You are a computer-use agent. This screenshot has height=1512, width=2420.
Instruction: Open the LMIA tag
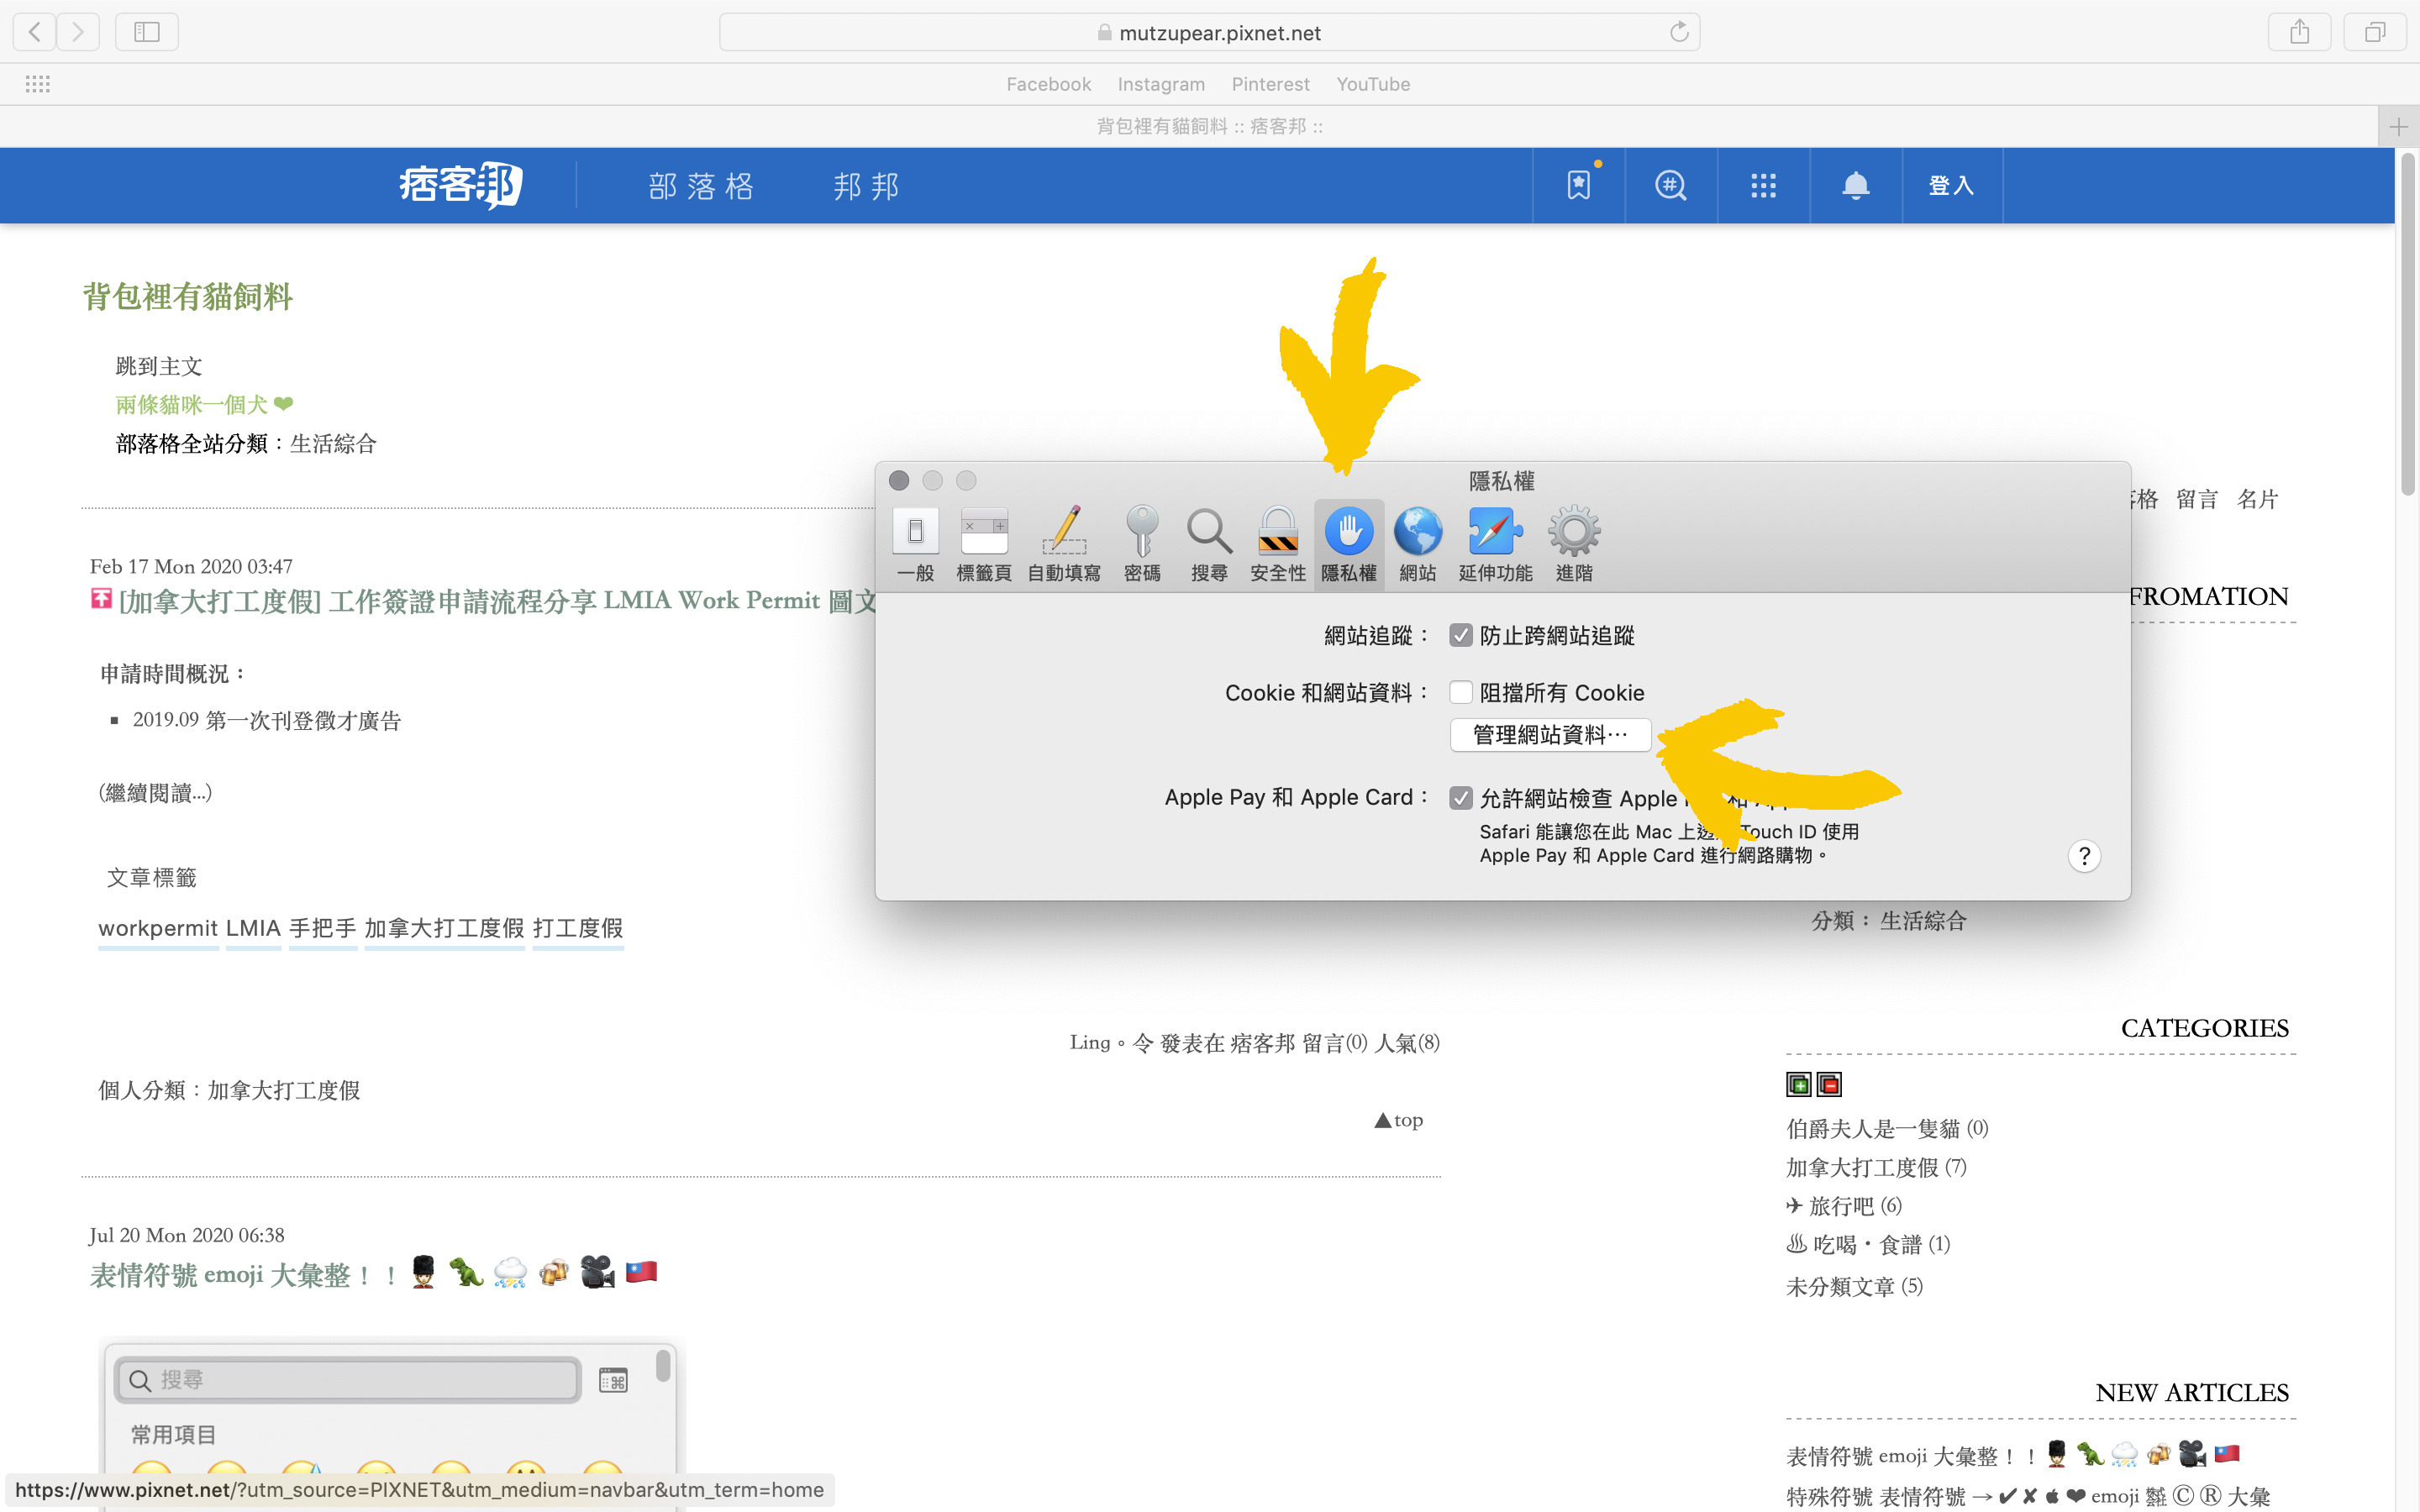coord(253,928)
